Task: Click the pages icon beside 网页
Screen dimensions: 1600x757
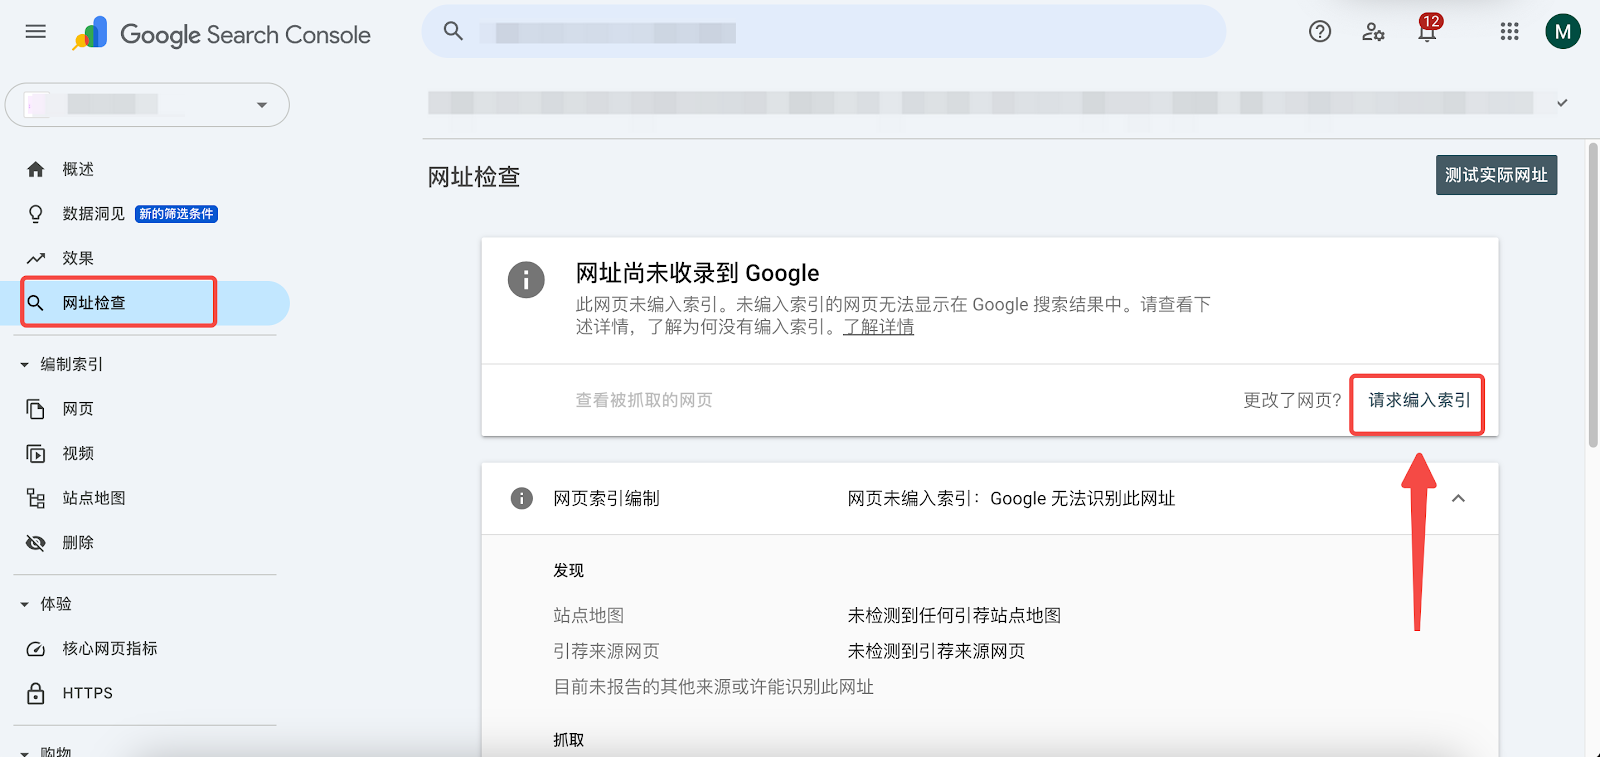Action: pos(36,409)
